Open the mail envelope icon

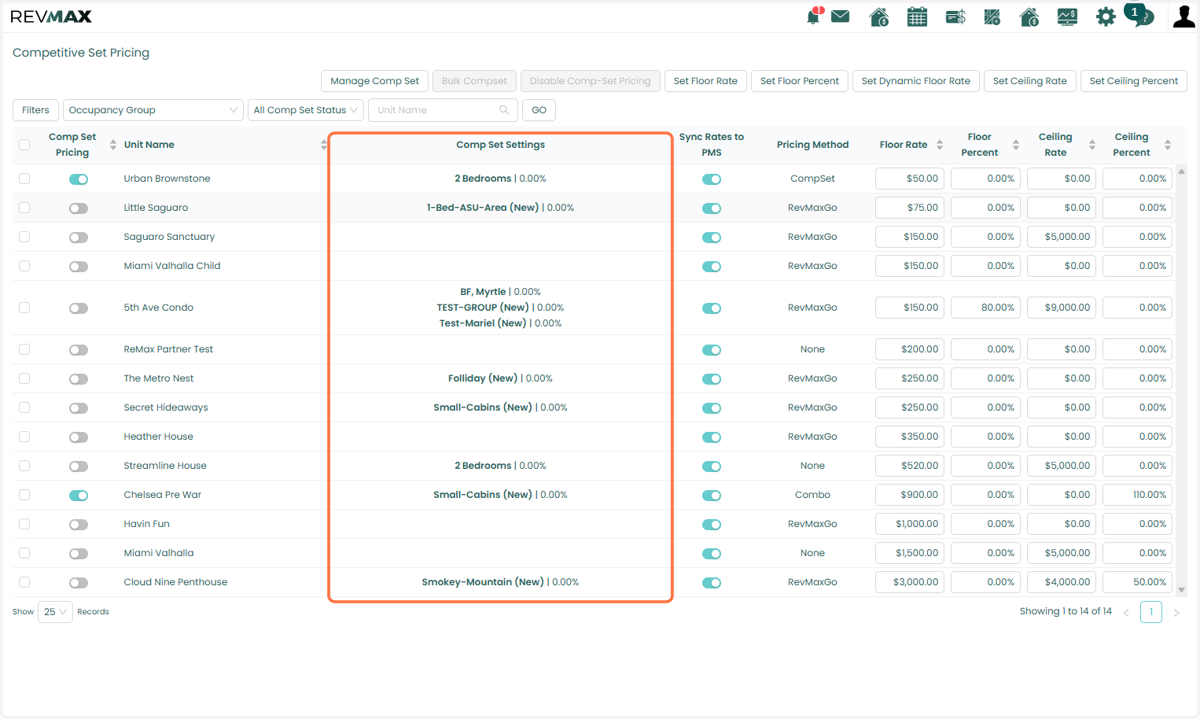coord(840,17)
